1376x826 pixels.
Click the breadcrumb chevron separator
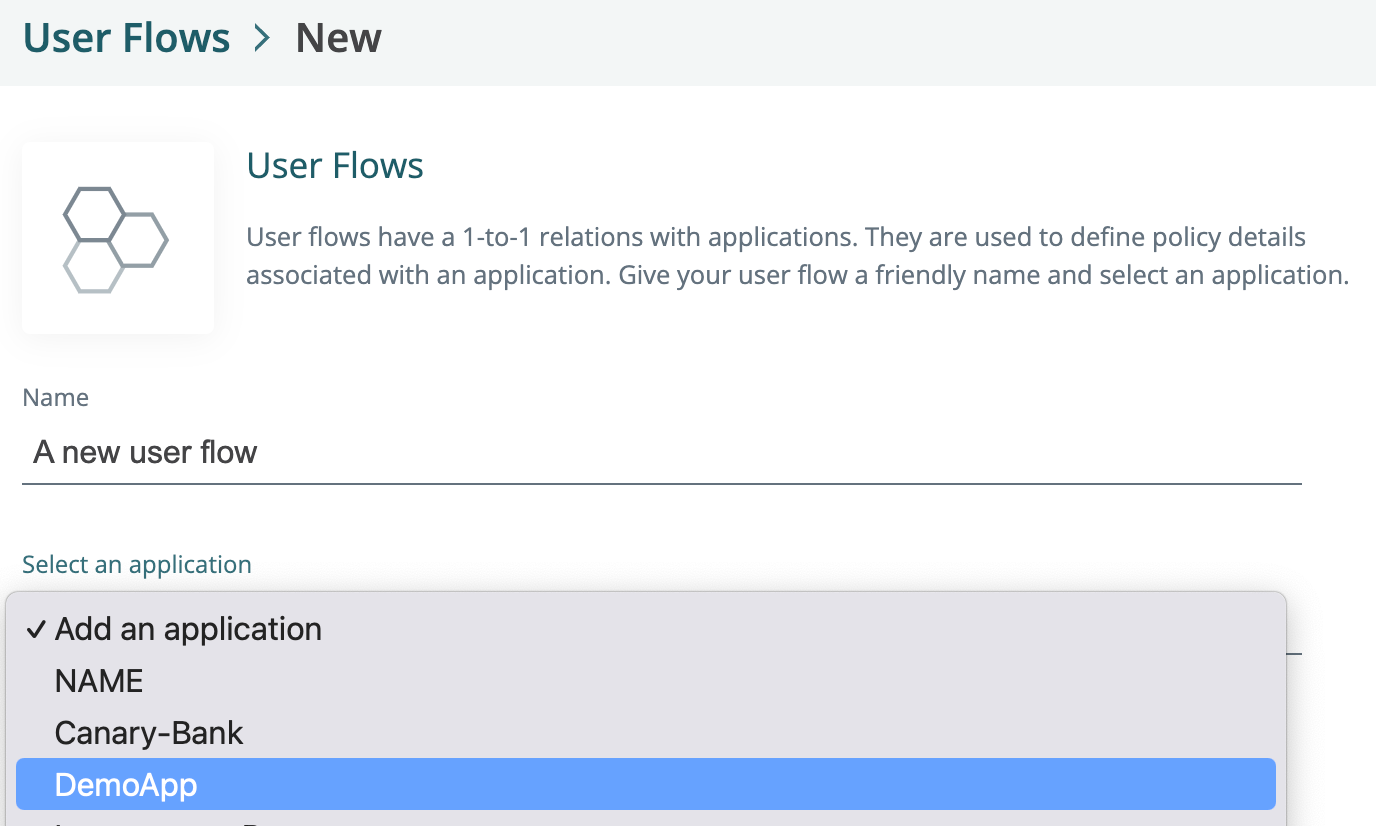tap(262, 39)
